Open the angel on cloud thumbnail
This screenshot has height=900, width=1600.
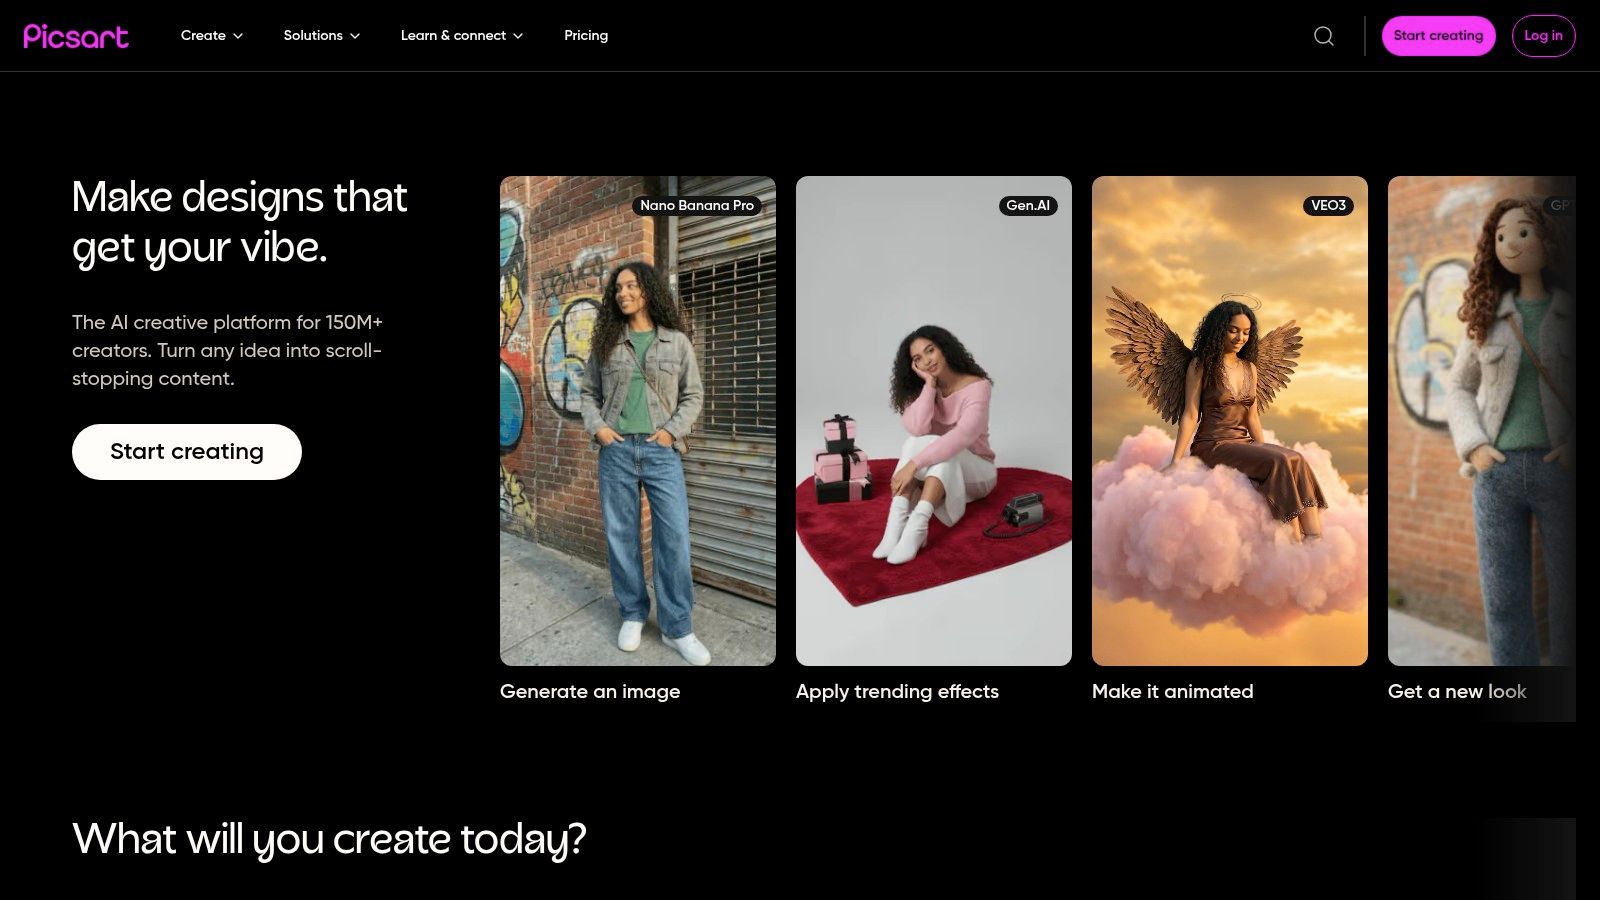tap(1230, 421)
